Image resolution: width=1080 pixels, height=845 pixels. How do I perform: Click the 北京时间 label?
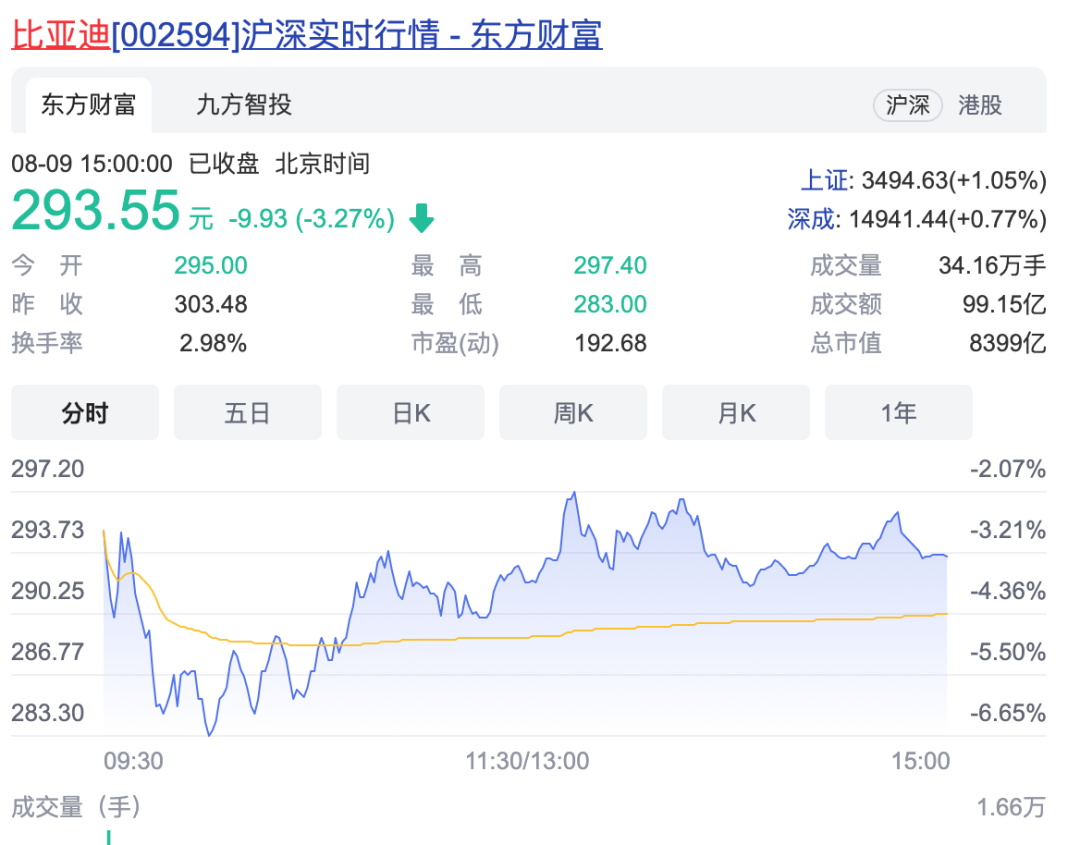click(322, 164)
